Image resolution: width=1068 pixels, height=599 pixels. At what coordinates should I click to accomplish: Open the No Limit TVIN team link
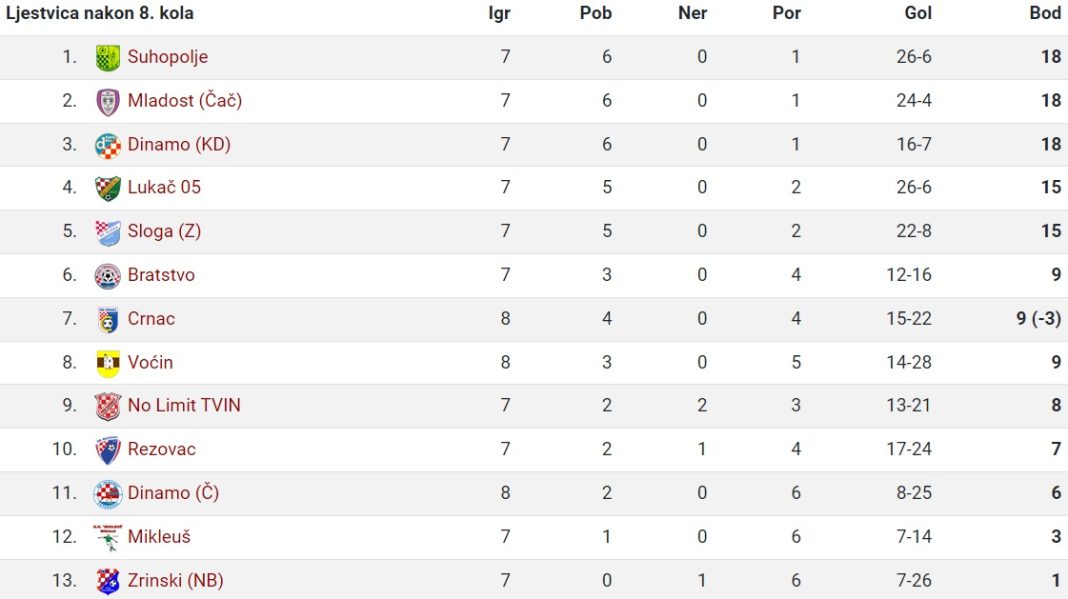[x=184, y=405]
